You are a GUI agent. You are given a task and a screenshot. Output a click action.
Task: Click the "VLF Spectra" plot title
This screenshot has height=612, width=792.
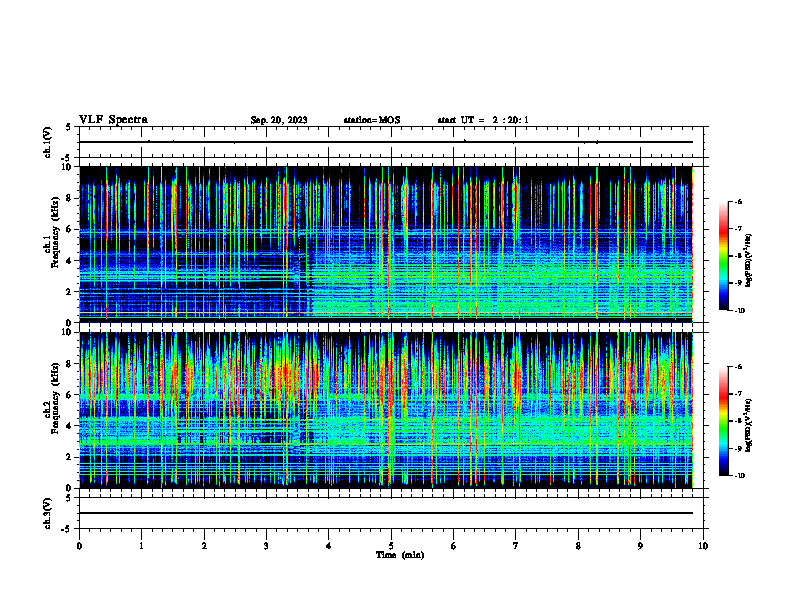tap(113, 120)
